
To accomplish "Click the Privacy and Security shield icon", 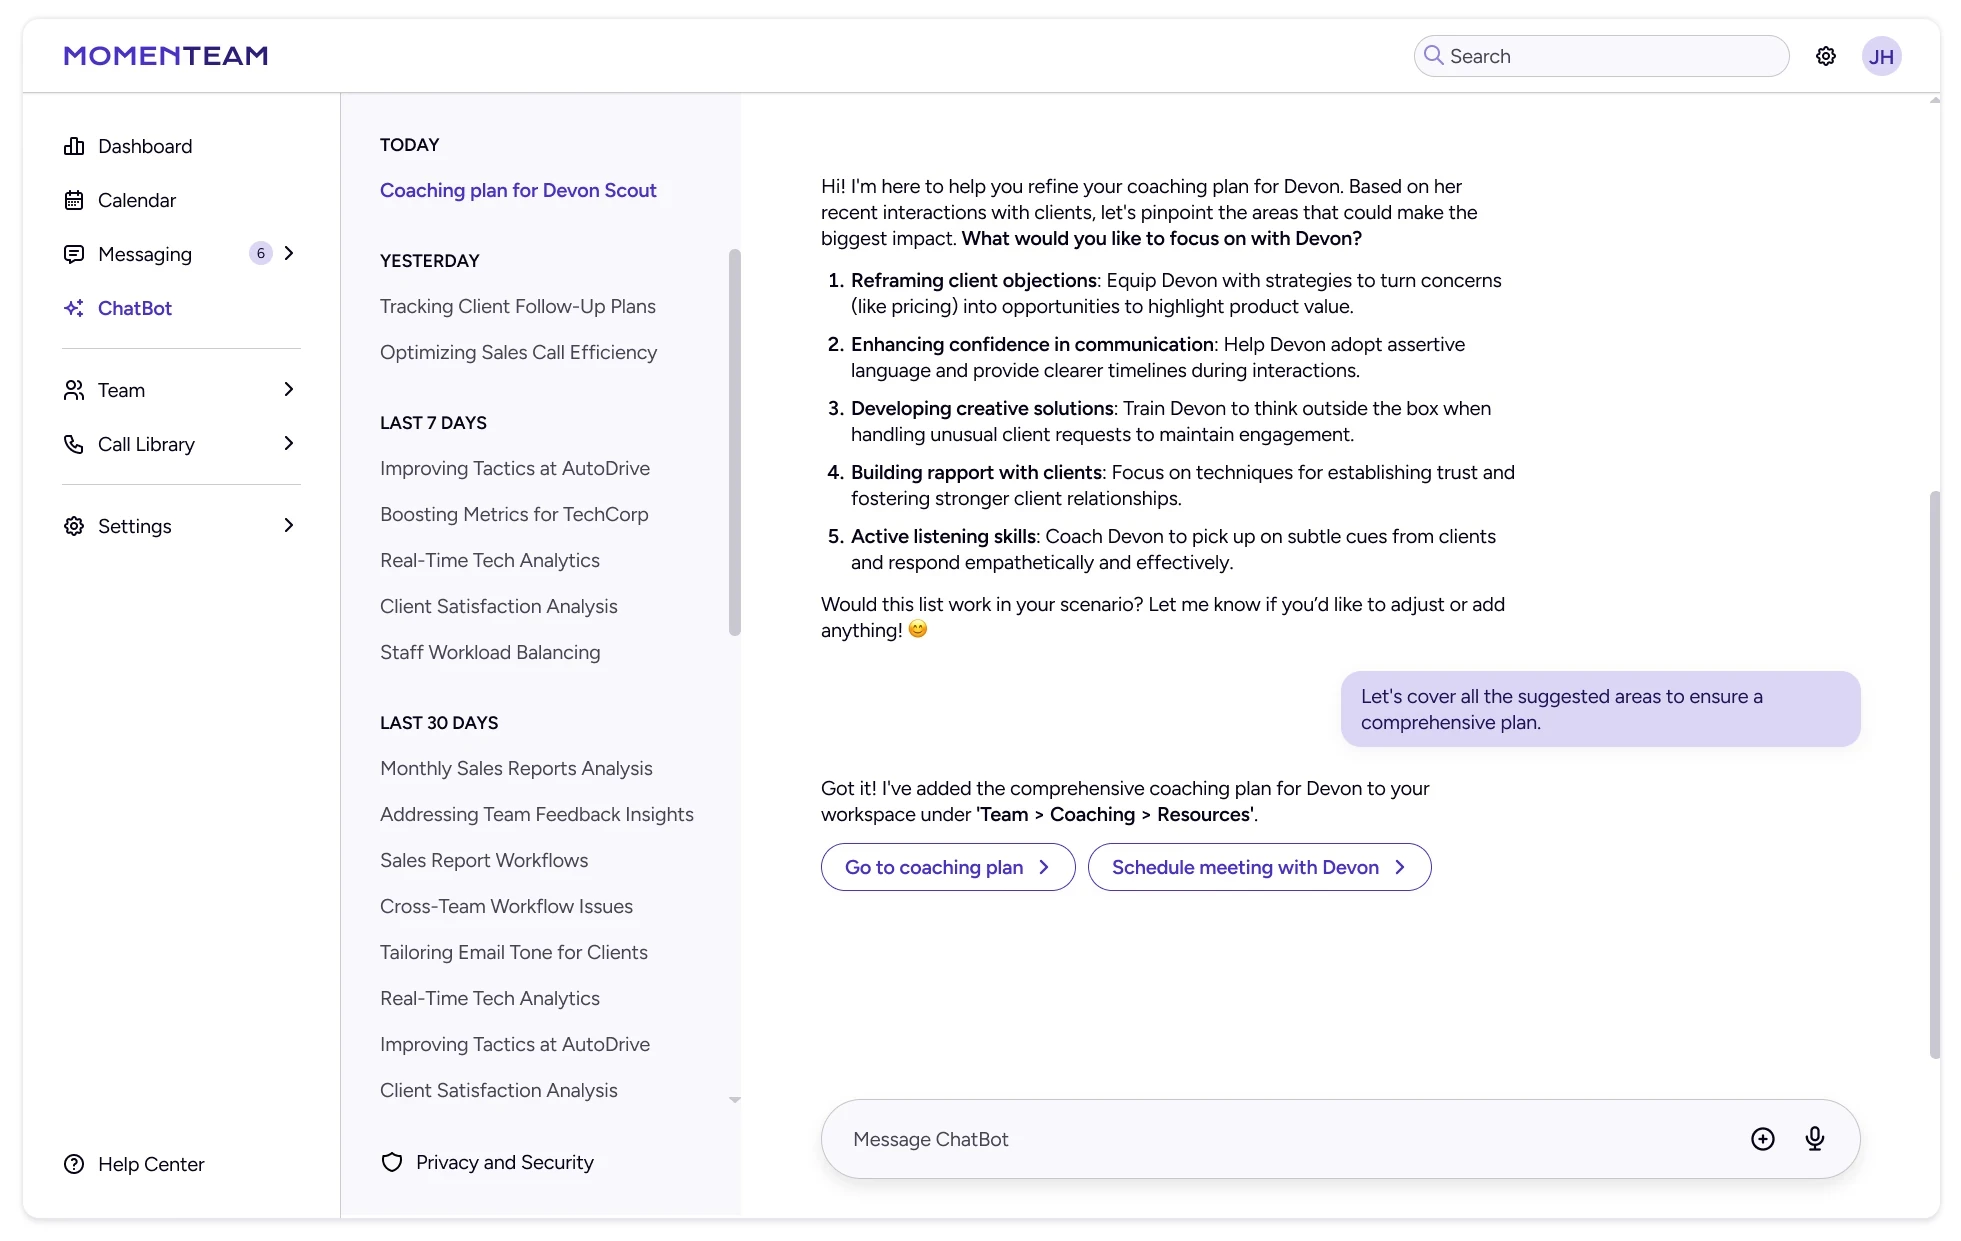I will 392,1162.
